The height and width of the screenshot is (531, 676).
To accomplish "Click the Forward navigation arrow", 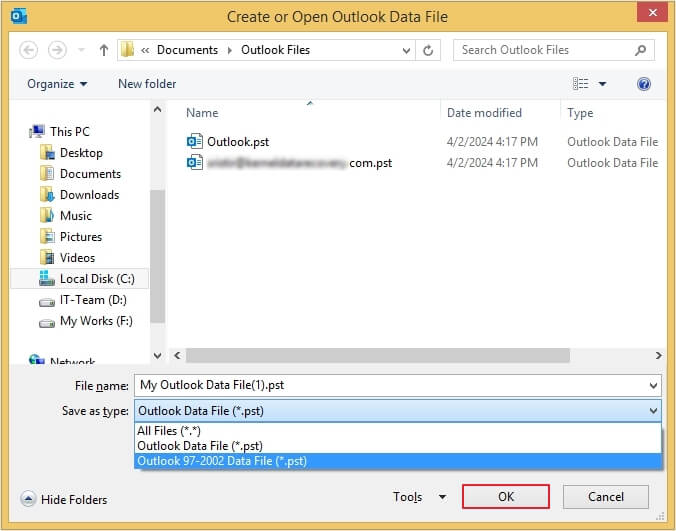I will point(57,50).
